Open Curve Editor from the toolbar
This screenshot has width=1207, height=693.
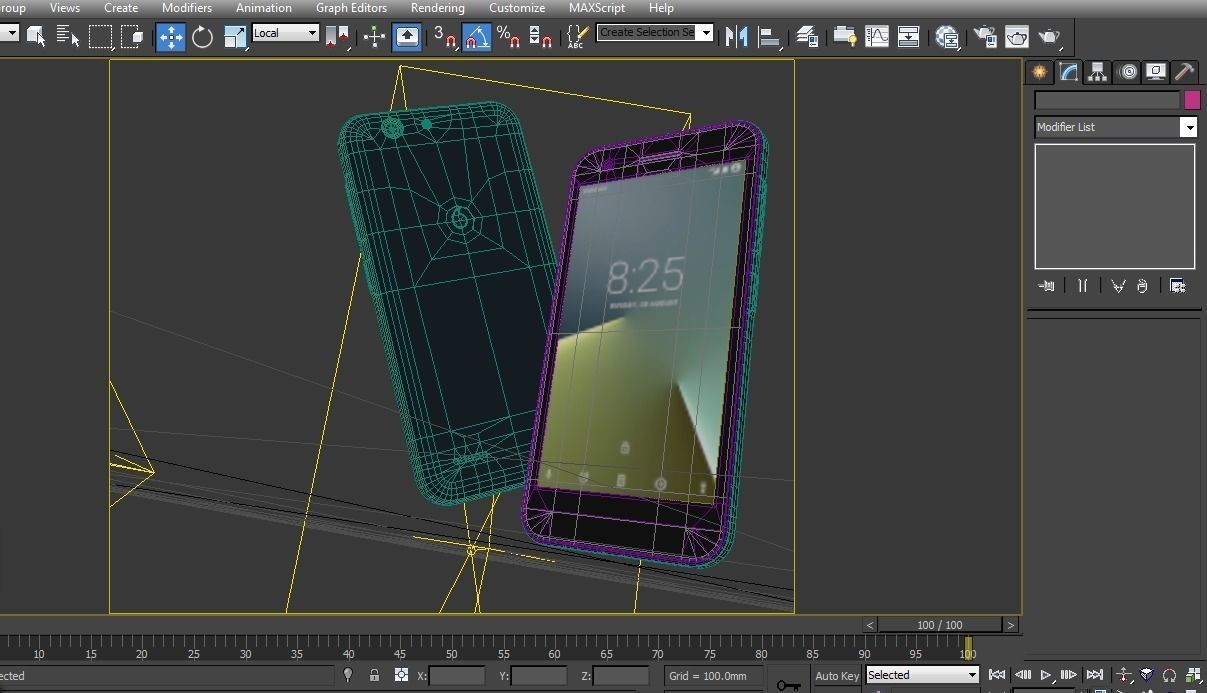coord(877,37)
